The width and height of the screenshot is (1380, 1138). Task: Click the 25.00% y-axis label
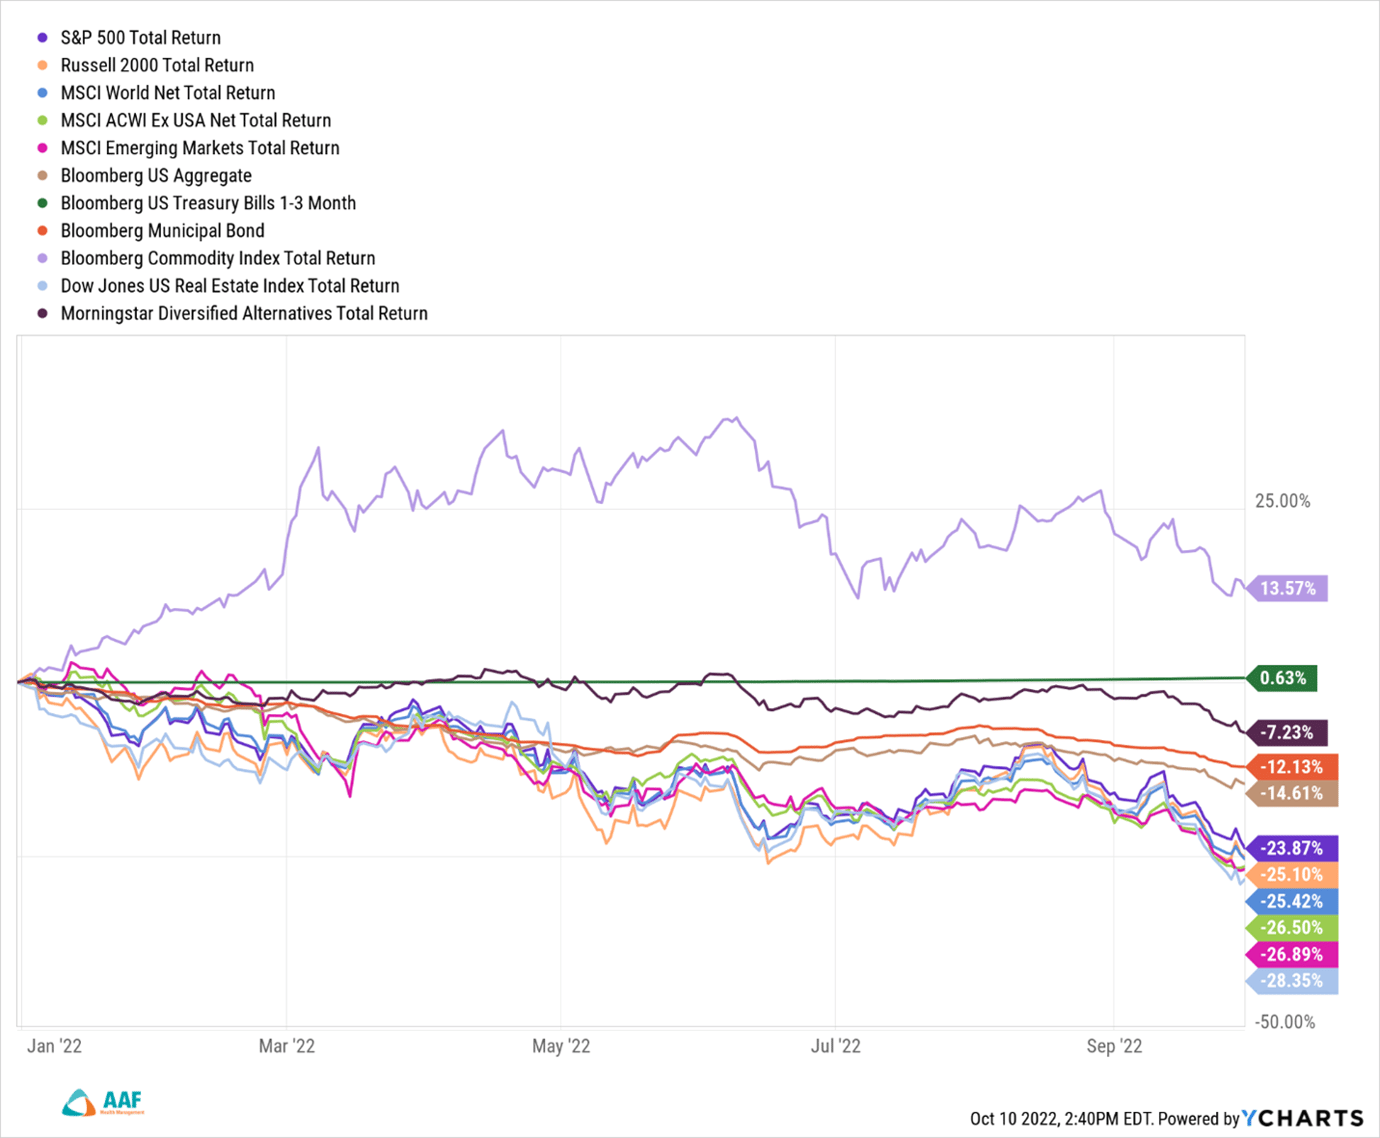click(x=1283, y=501)
